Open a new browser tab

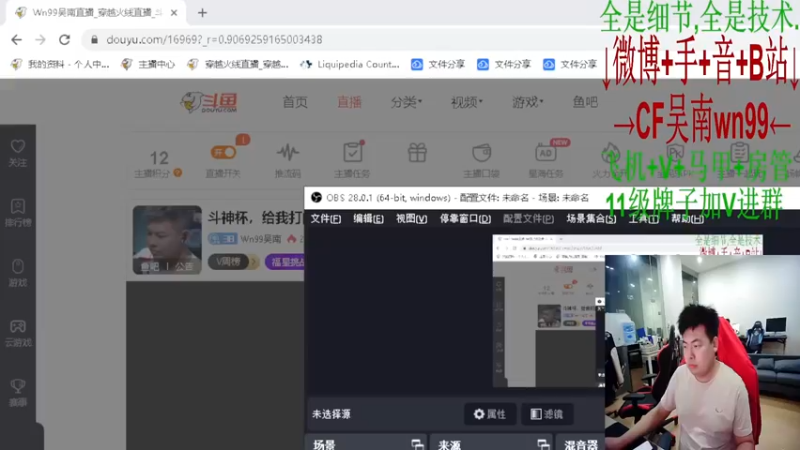click(203, 13)
